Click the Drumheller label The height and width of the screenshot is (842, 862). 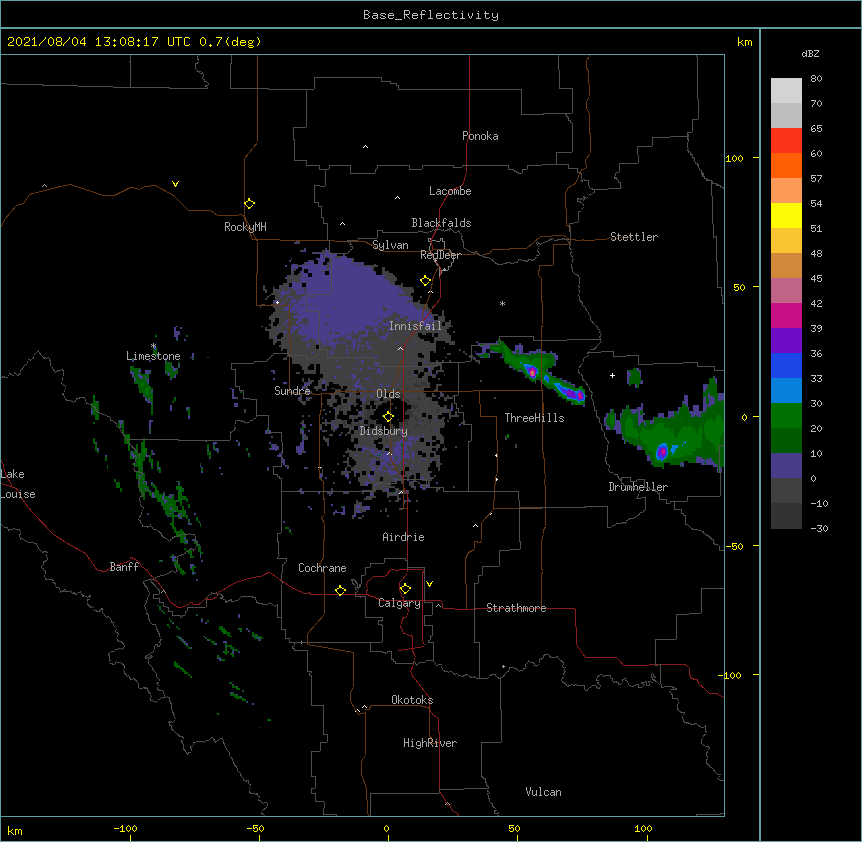tap(638, 487)
